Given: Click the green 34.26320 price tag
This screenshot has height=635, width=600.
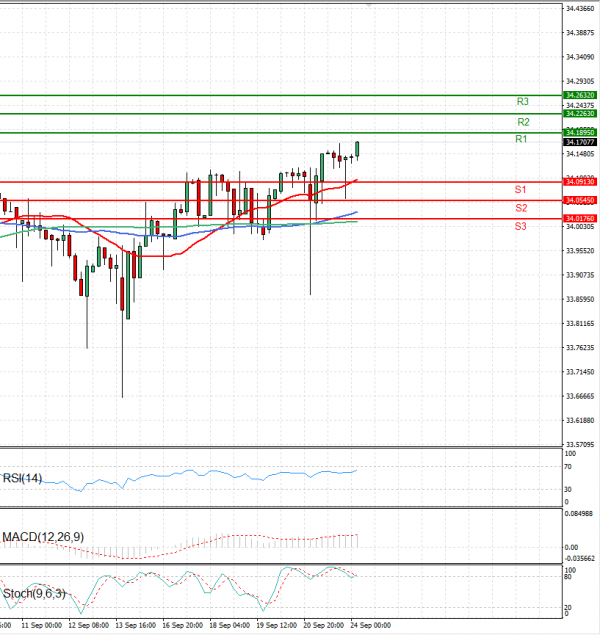Looking at the screenshot, I should tap(580, 95).
